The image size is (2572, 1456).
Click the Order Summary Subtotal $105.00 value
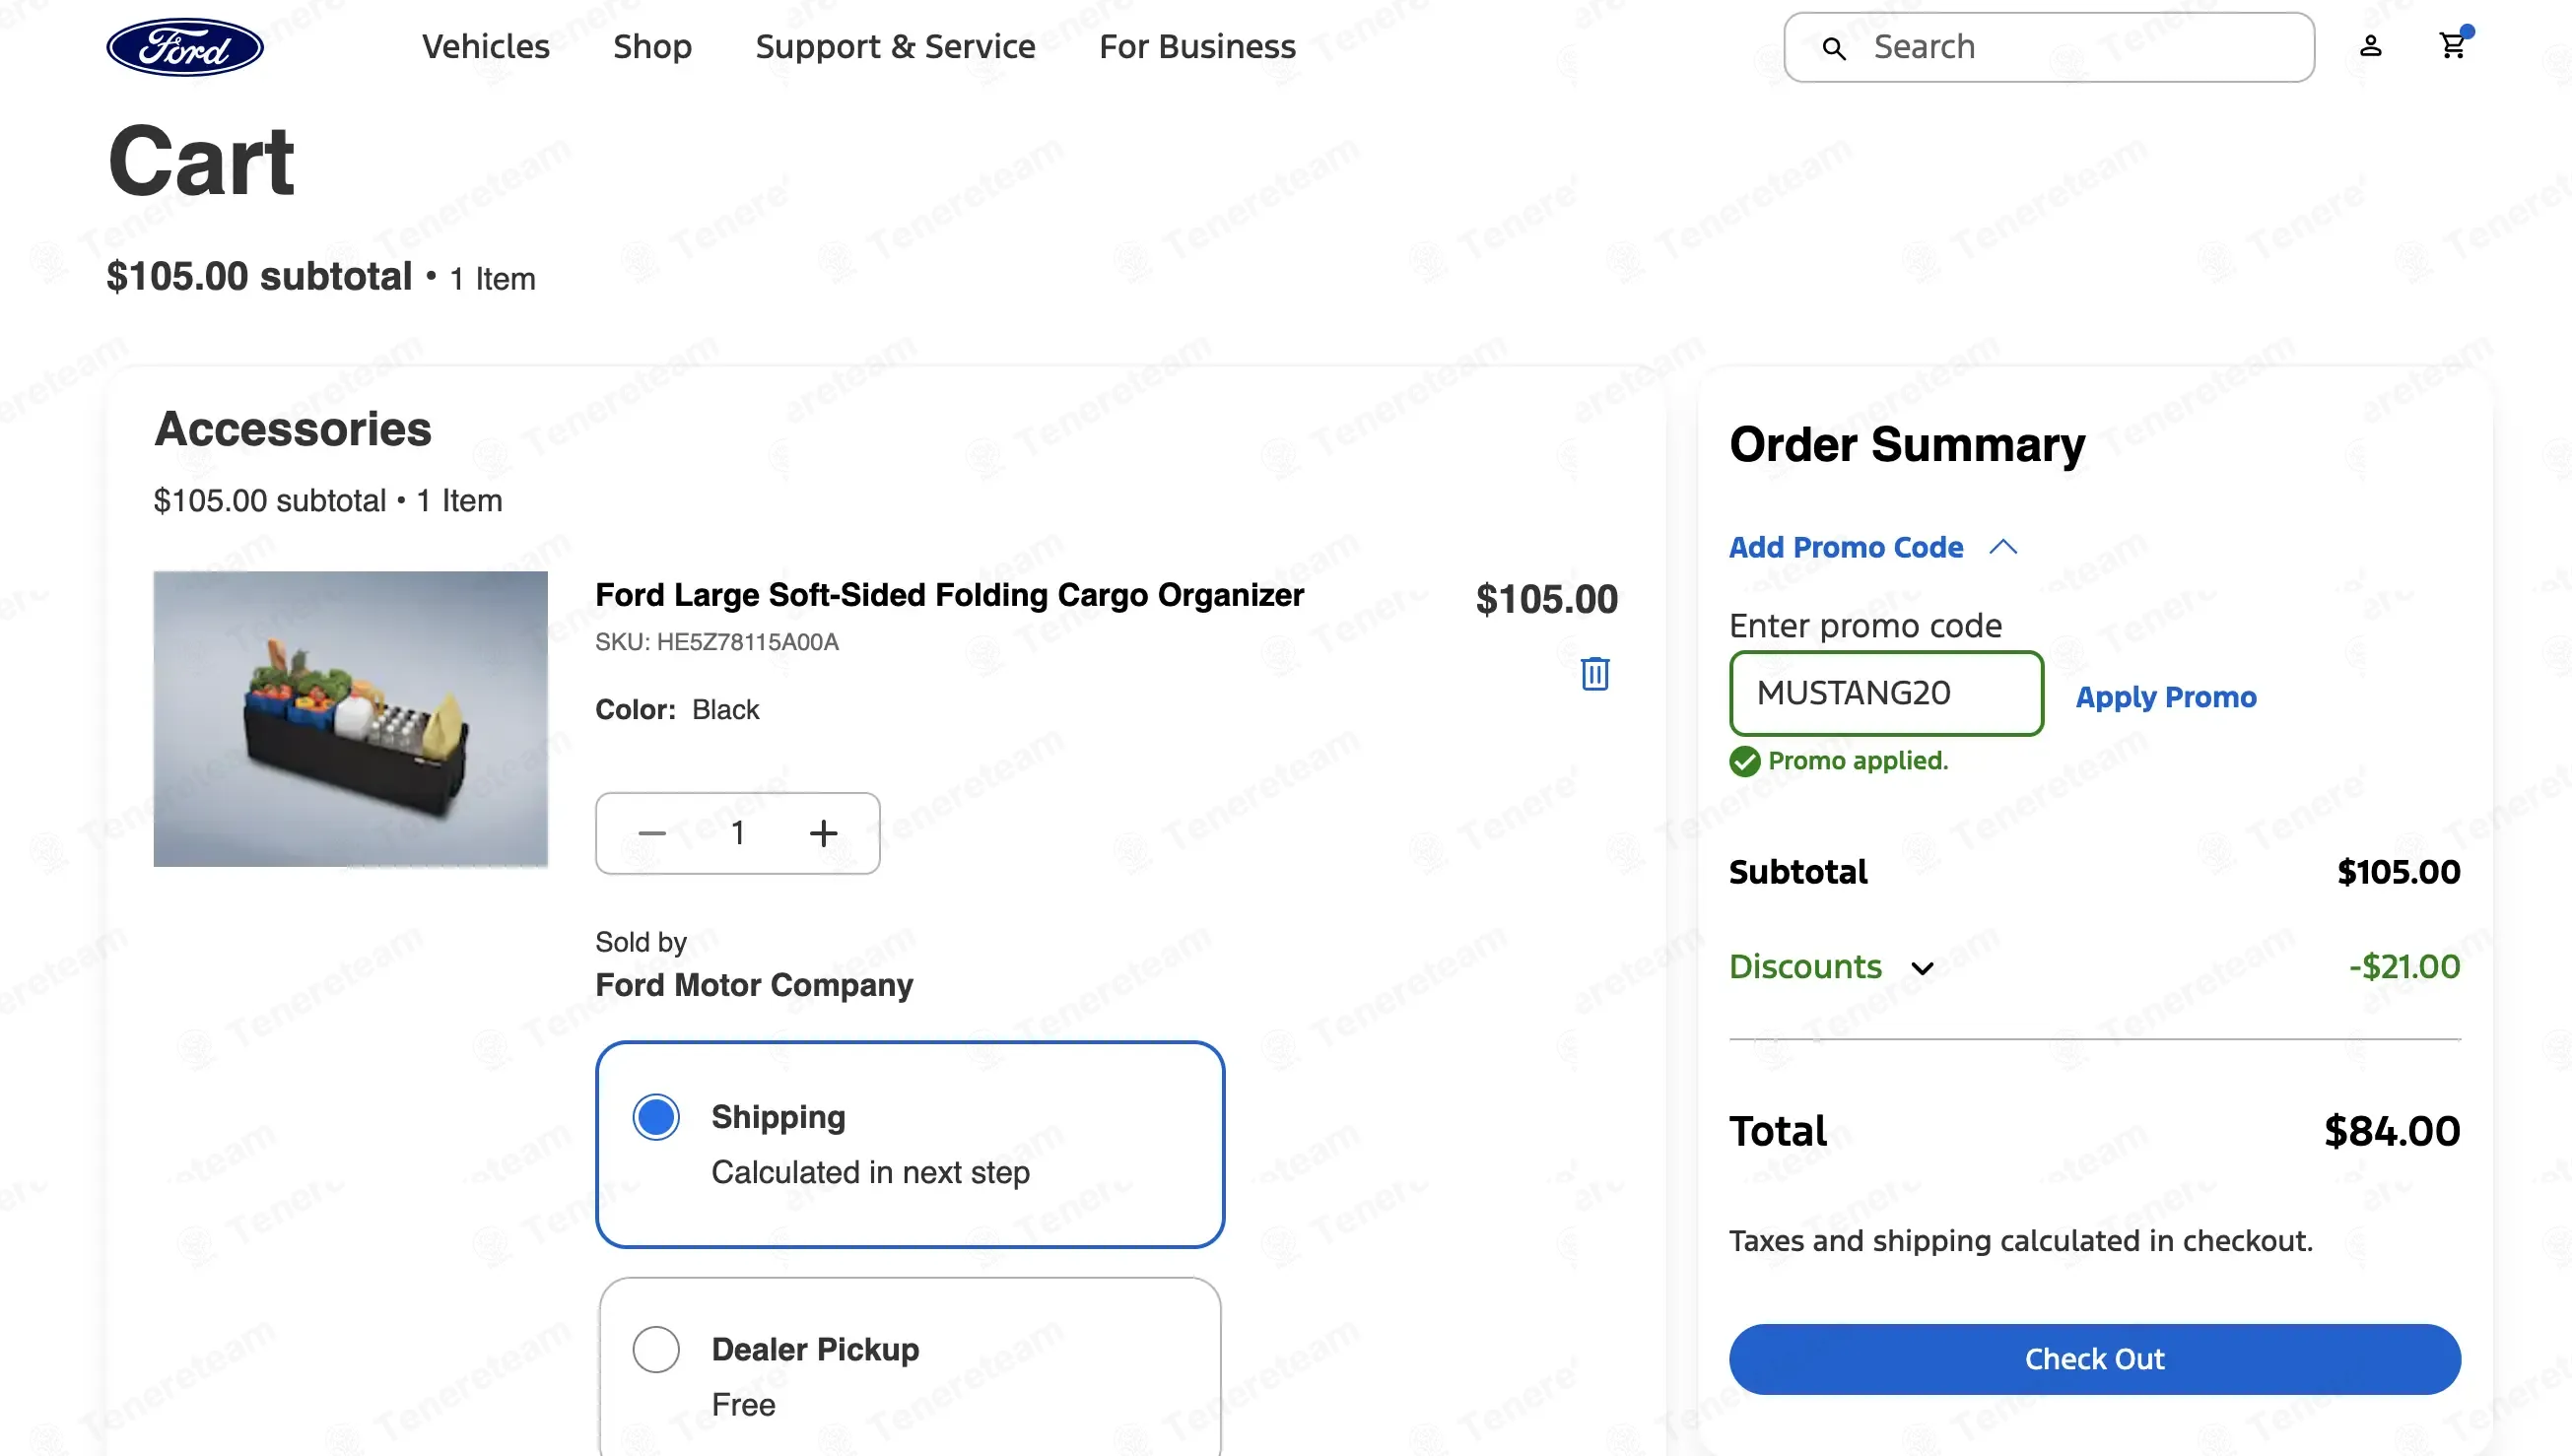[x=2398, y=872]
